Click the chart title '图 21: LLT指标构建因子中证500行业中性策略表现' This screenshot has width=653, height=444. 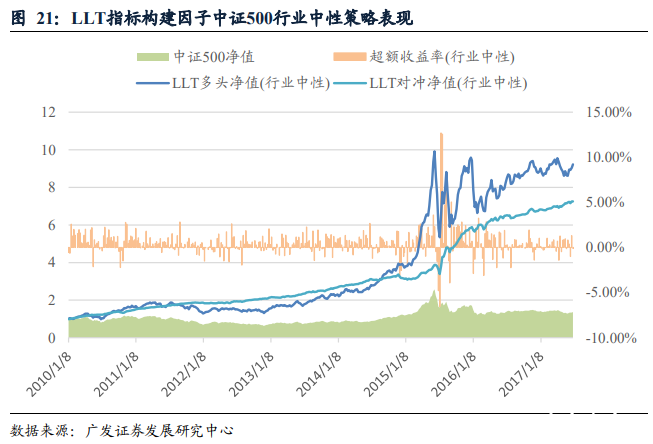(212, 18)
